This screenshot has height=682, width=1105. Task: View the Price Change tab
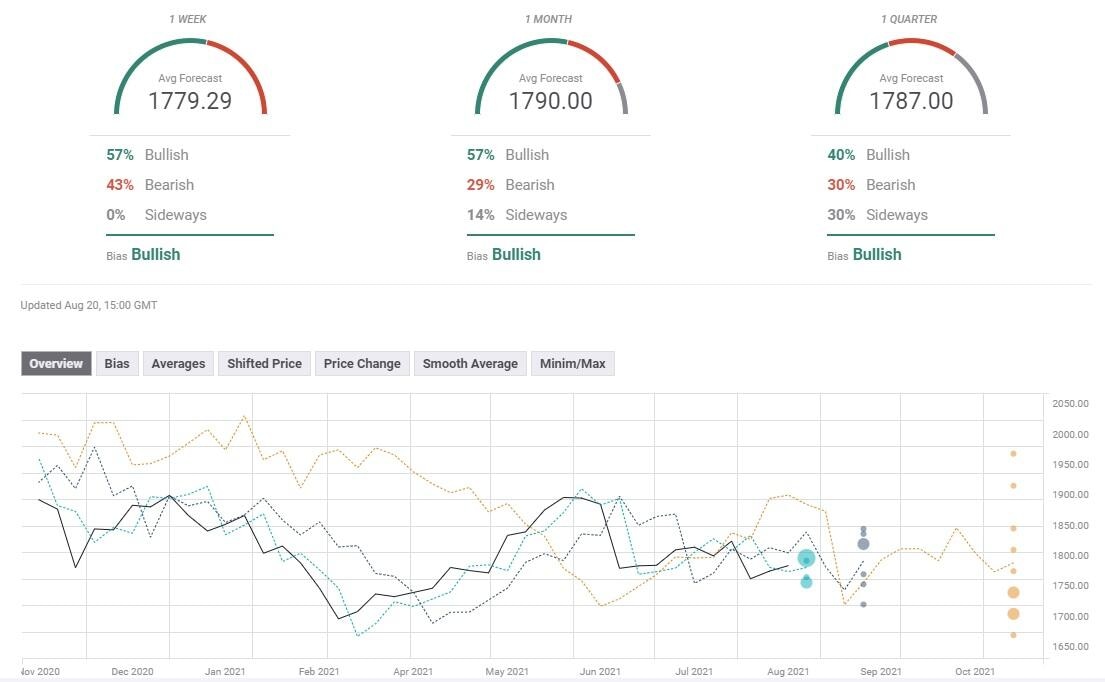click(361, 363)
